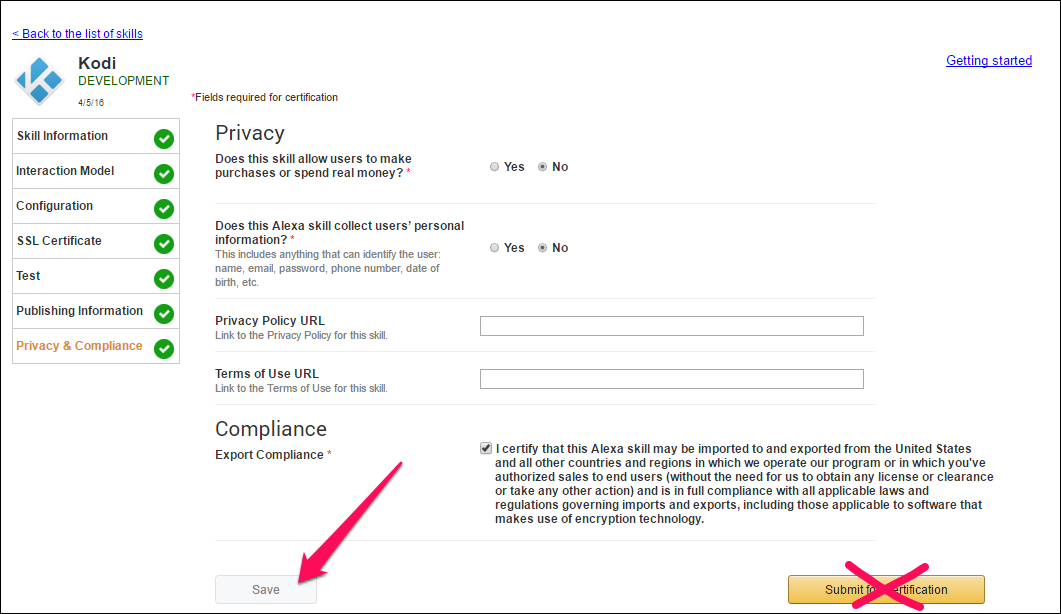Click Submit for Certification button
Image resolution: width=1061 pixels, height=614 pixels.
click(886, 590)
